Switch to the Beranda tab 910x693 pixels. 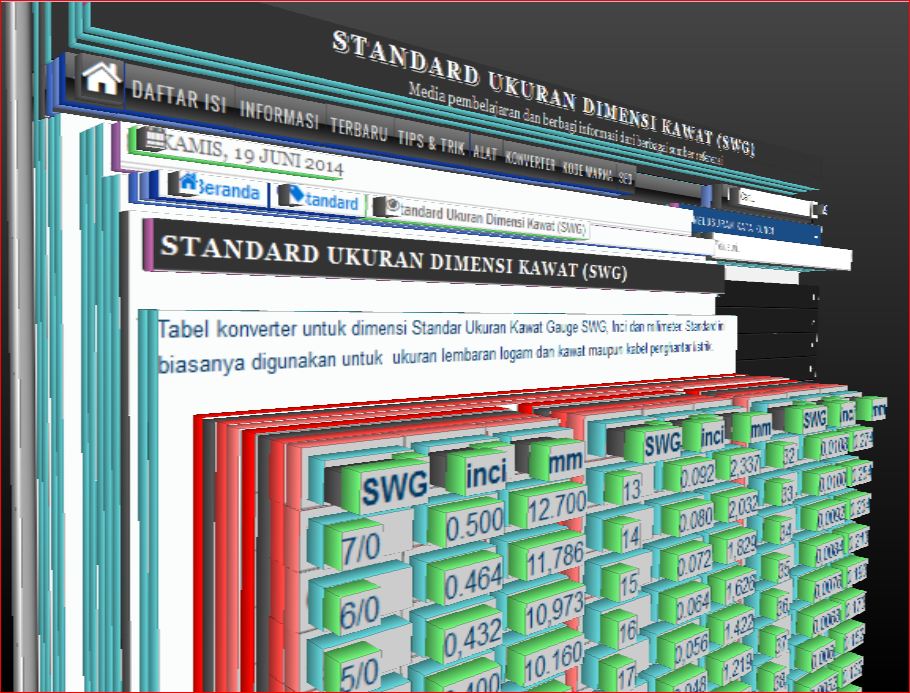click(x=230, y=188)
